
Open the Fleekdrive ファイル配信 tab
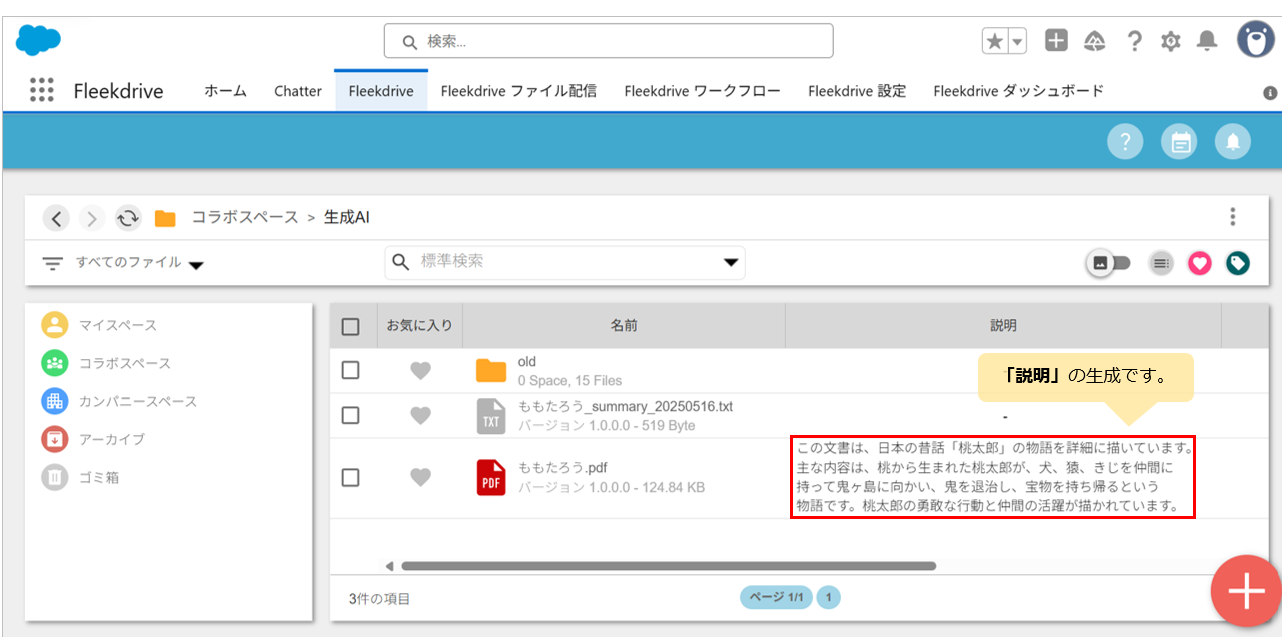(519, 91)
